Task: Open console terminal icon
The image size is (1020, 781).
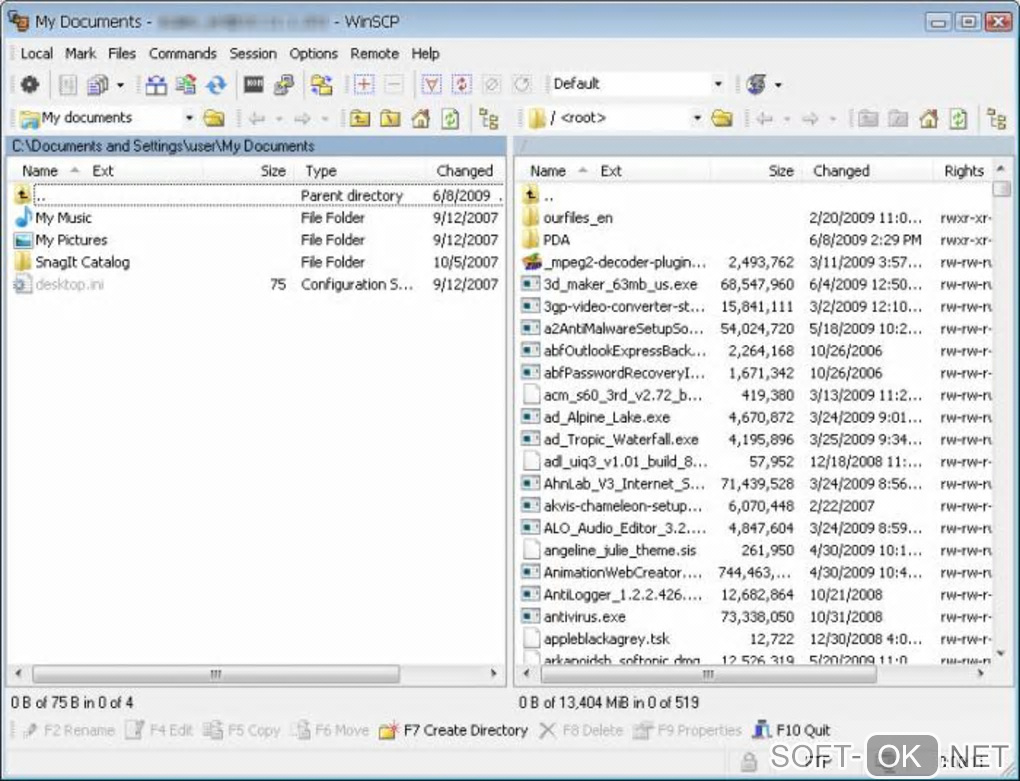Action: pyautogui.click(x=254, y=85)
